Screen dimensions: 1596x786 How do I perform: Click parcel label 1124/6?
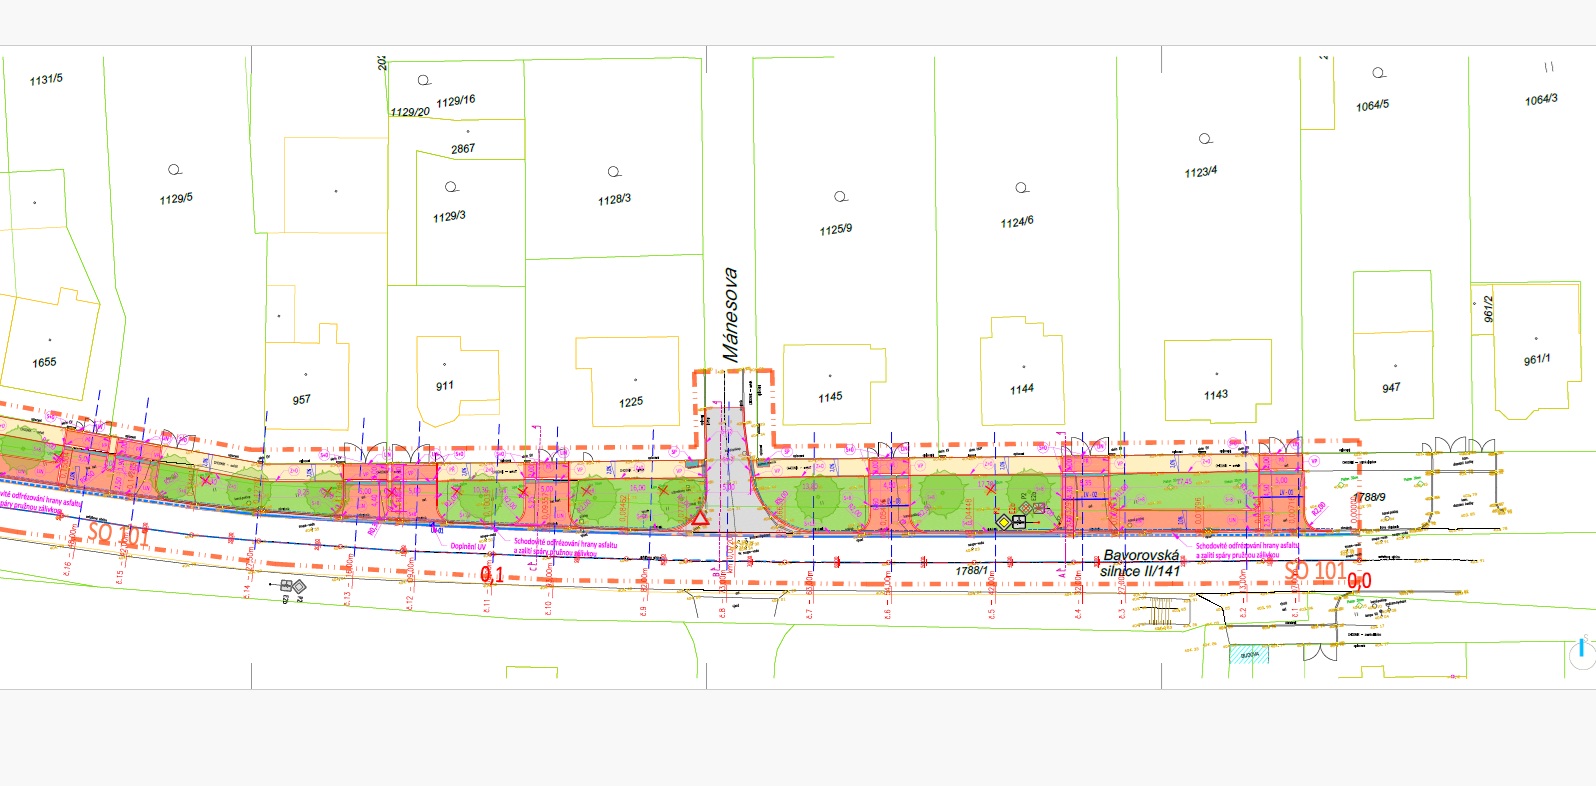coord(1017,222)
